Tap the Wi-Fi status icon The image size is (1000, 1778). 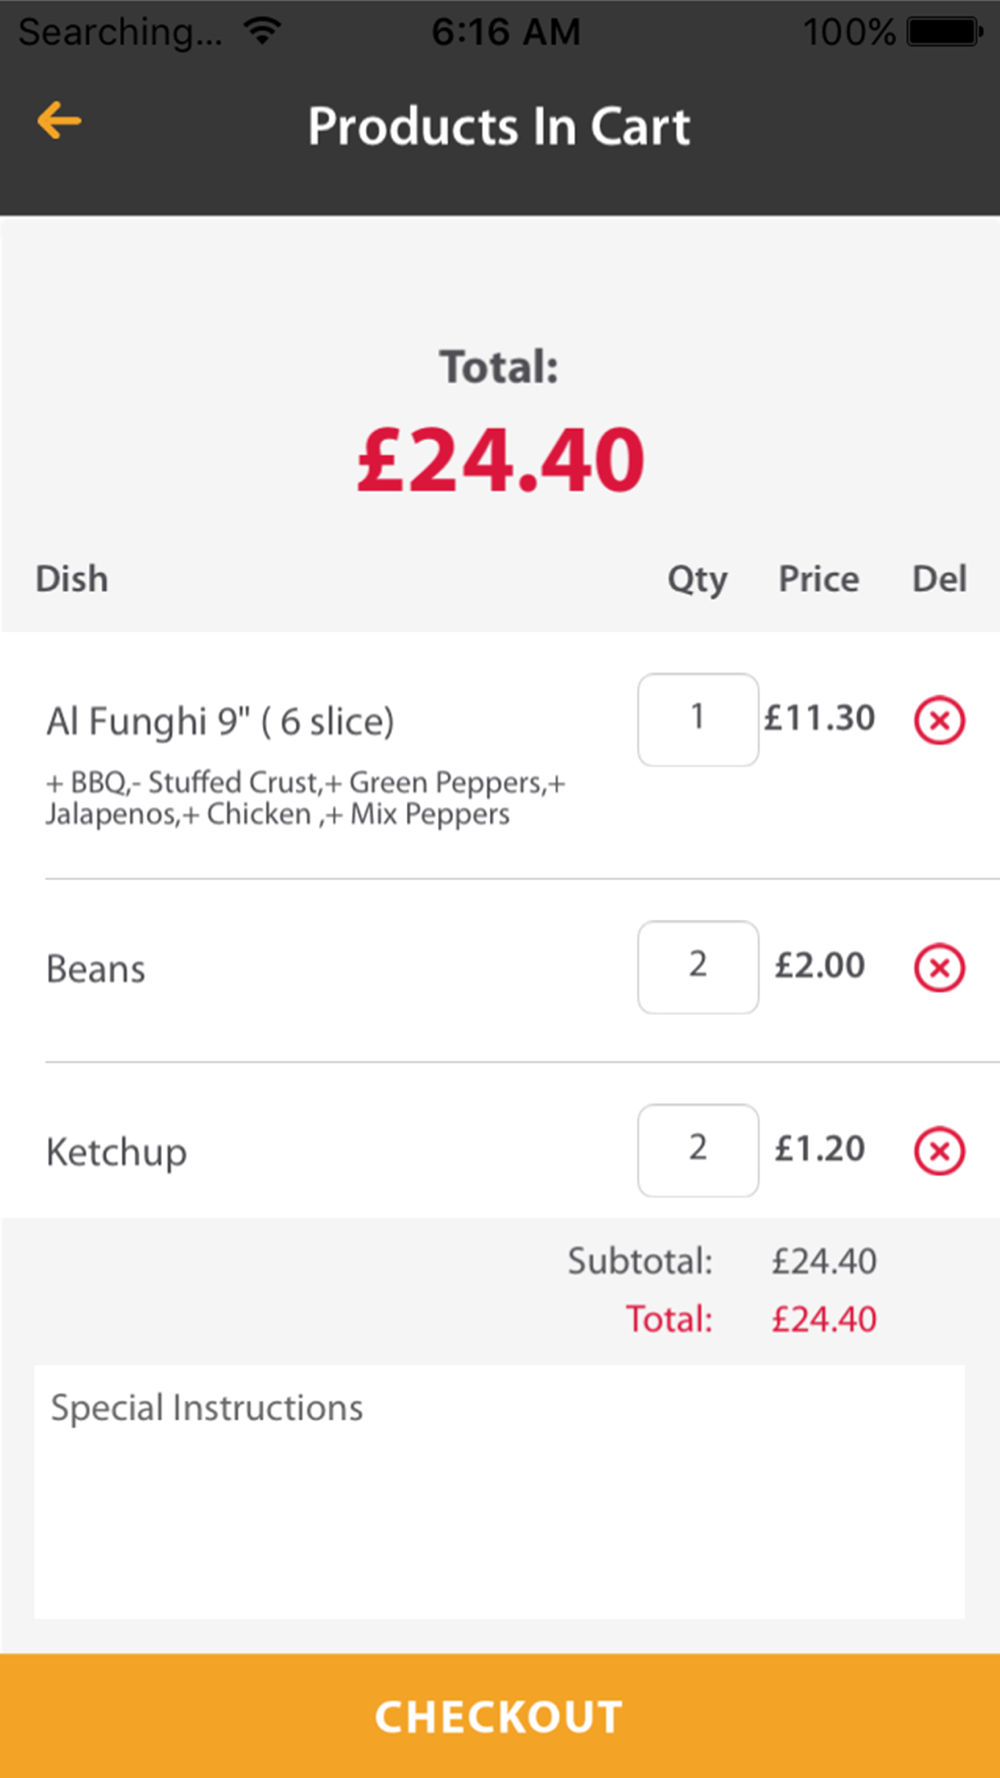point(262,31)
